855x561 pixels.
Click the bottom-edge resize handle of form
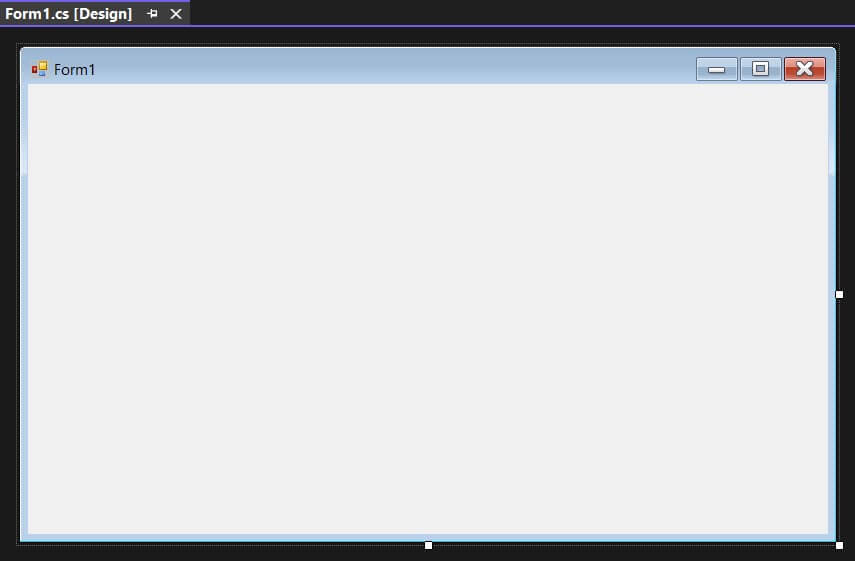429,545
